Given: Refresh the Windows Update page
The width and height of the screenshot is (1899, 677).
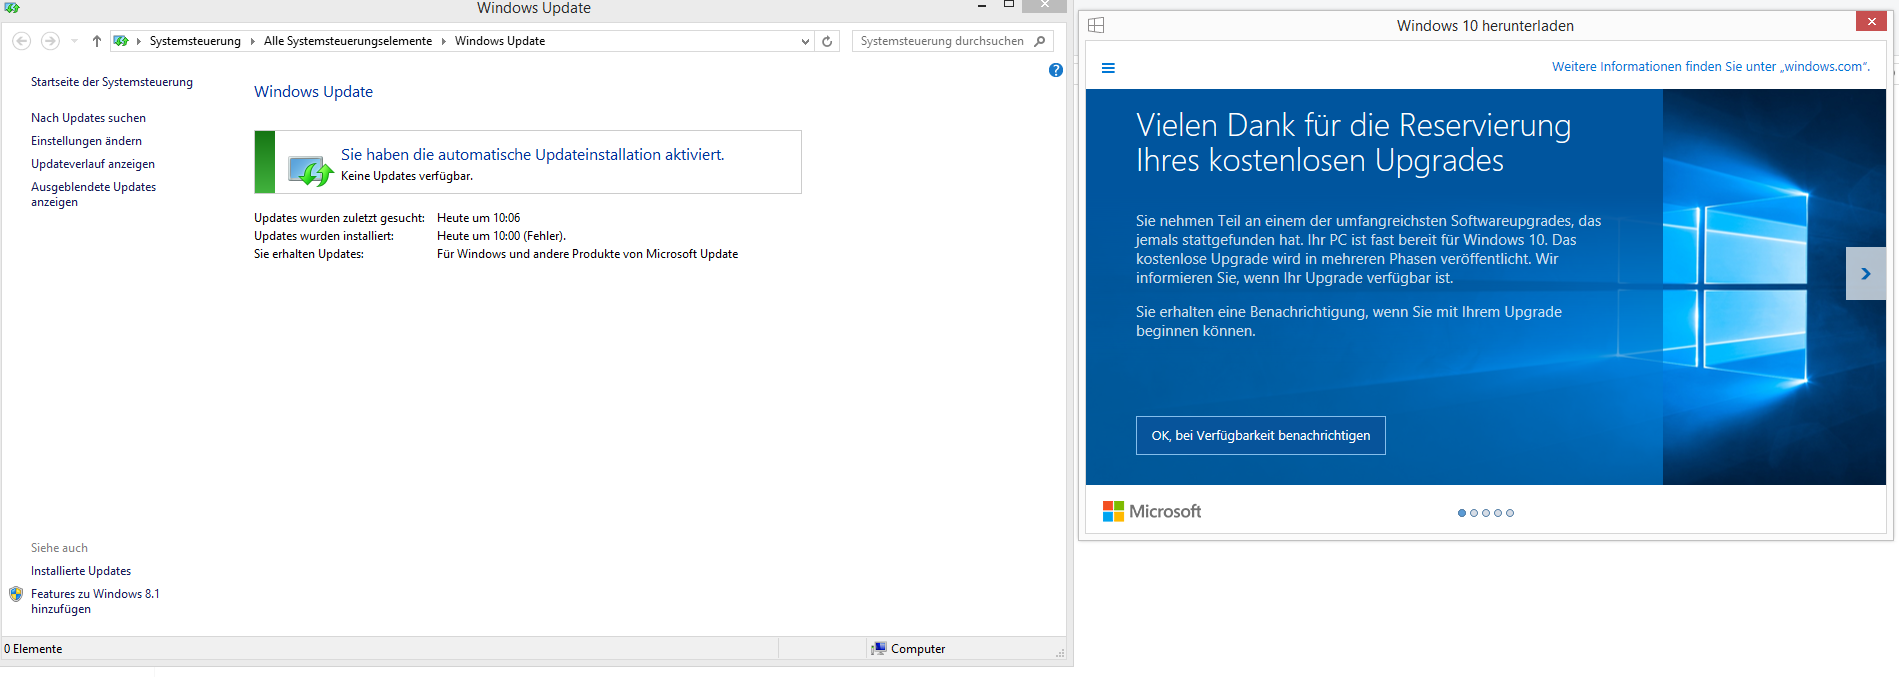Looking at the screenshot, I should click(x=827, y=41).
